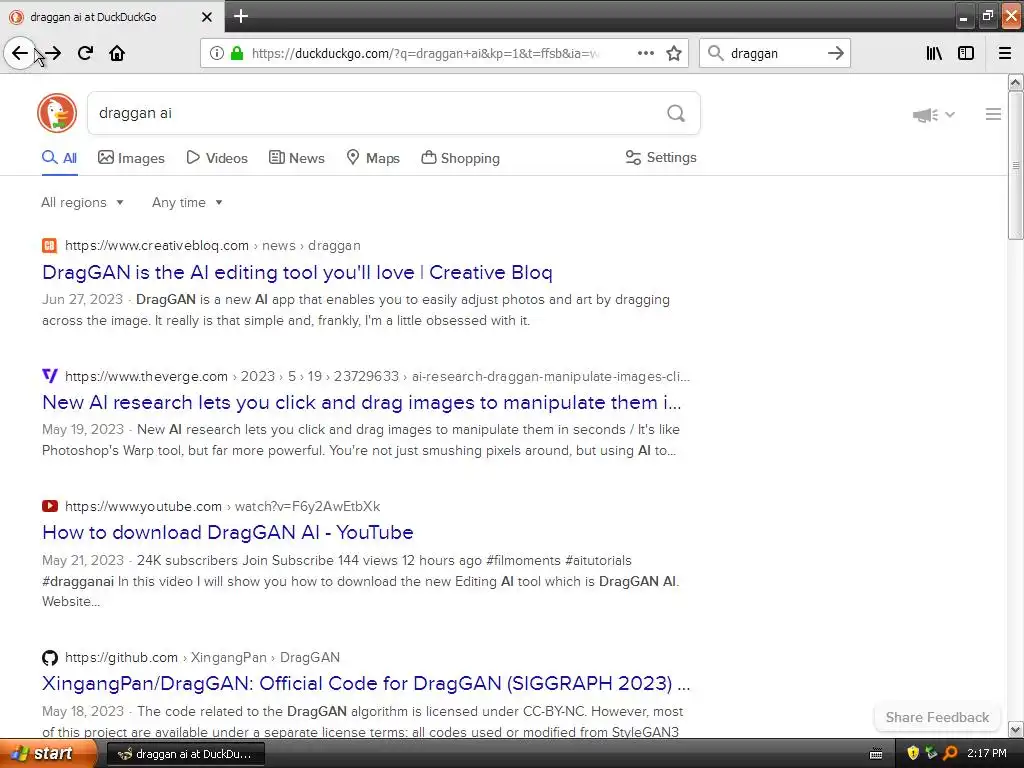Screen dimensions: 1024x768
Task: Click the creativebloq.com result URL
Action: point(213,246)
